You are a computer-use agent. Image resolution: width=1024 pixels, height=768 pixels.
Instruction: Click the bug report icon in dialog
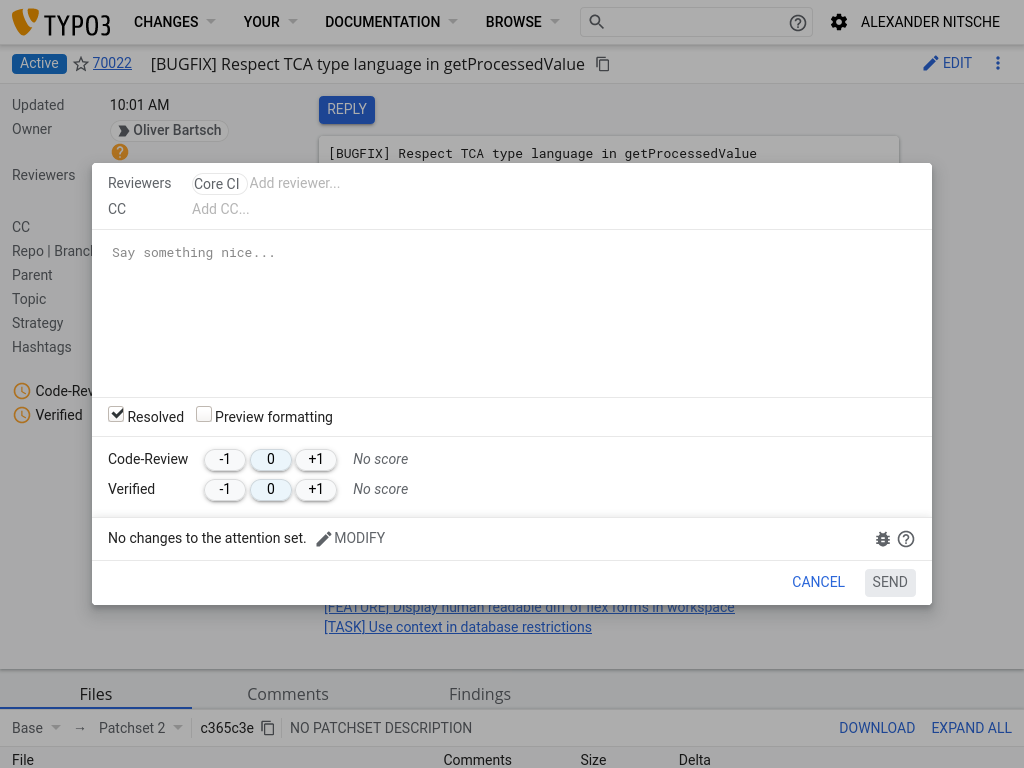coord(882,539)
